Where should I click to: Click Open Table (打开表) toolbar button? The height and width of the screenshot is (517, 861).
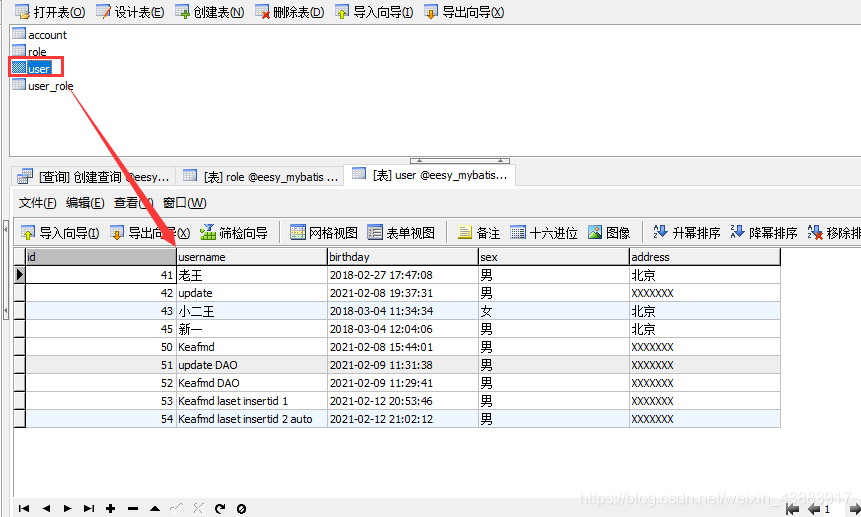point(49,12)
